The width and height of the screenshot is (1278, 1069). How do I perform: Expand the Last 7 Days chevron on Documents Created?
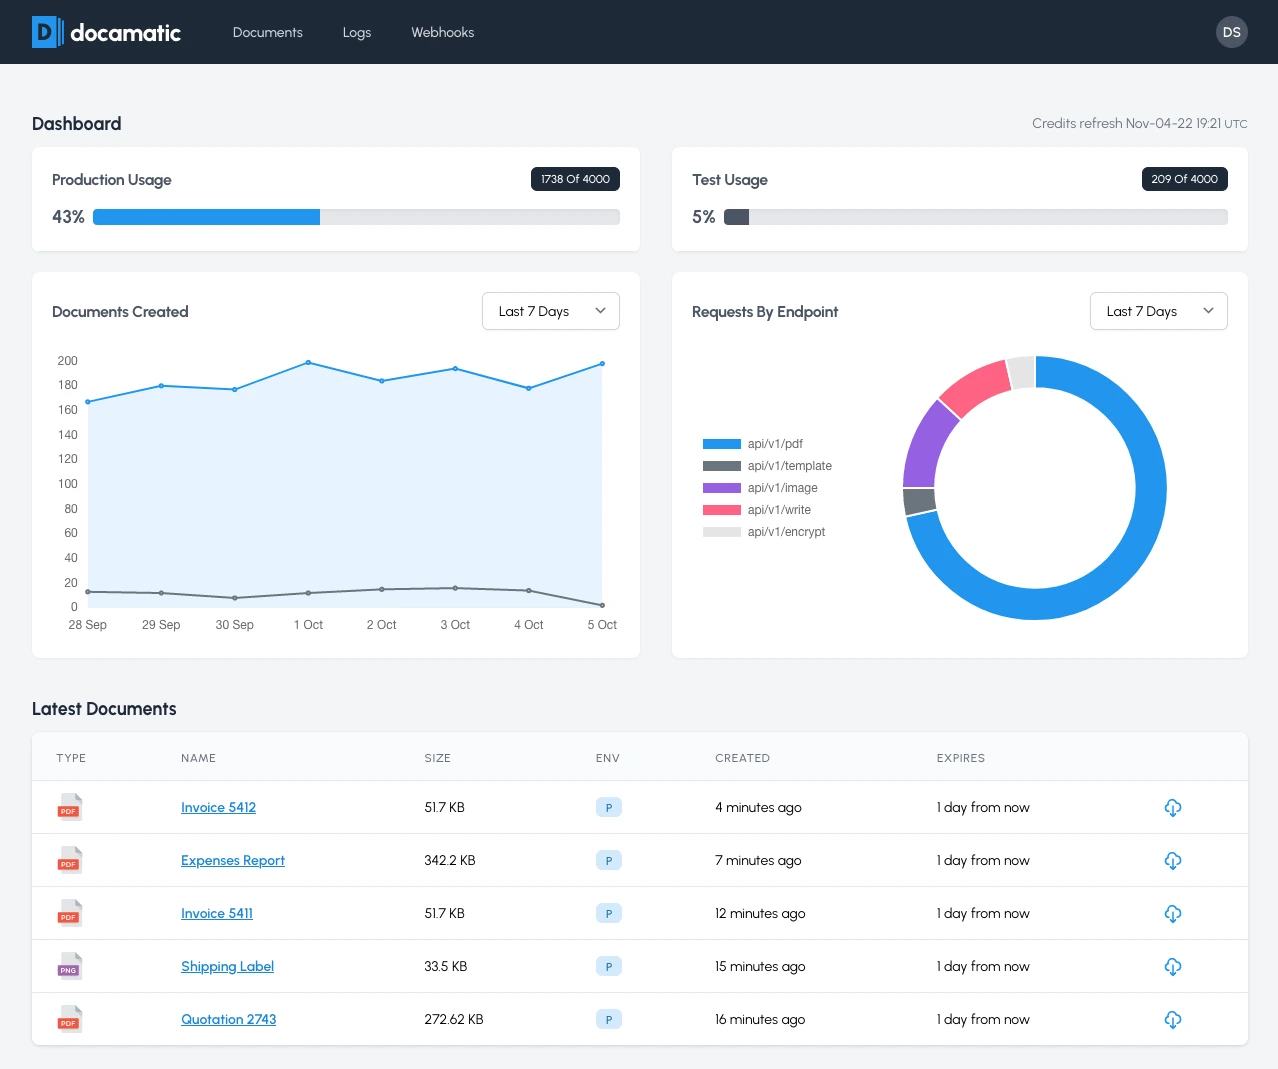tap(601, 311)
